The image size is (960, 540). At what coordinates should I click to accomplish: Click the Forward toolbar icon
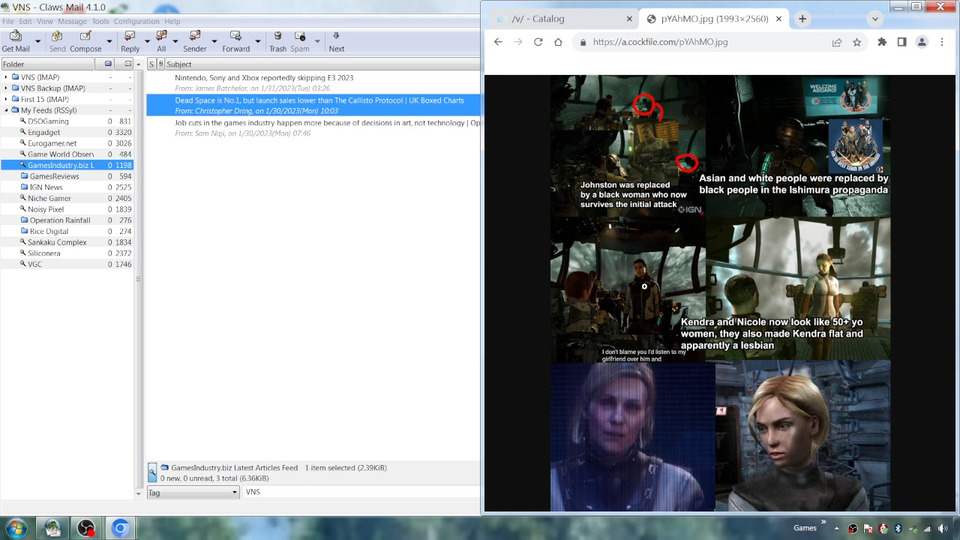236,41
